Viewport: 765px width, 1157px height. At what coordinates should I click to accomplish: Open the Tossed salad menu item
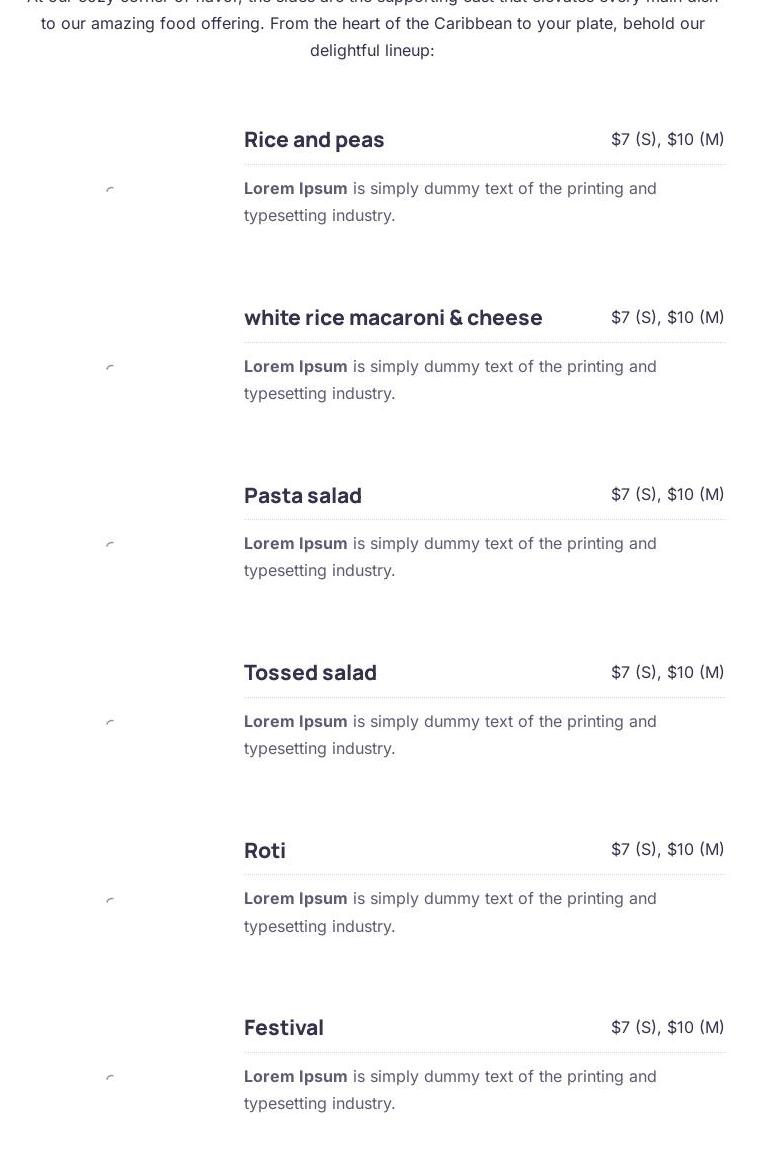point(311,673)
